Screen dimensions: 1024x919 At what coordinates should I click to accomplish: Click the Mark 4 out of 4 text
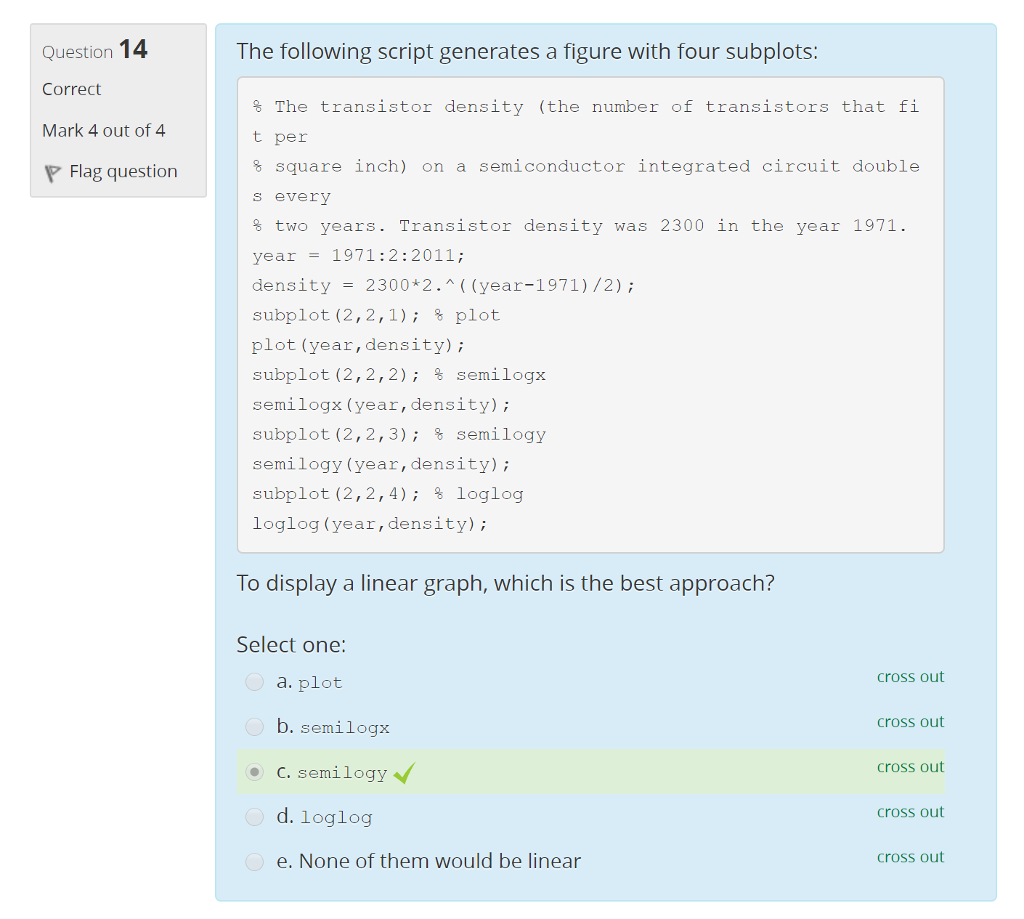(x=103, y=130)
